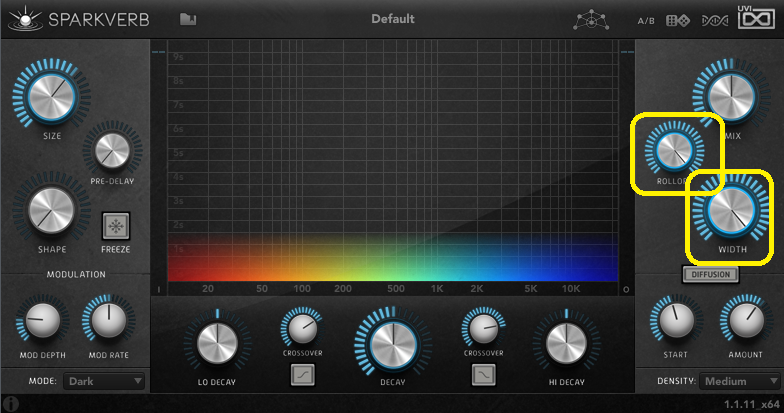Toggle the Freeze snowflake button
Viewport: 784px width, 413px height.
[116, 225]
